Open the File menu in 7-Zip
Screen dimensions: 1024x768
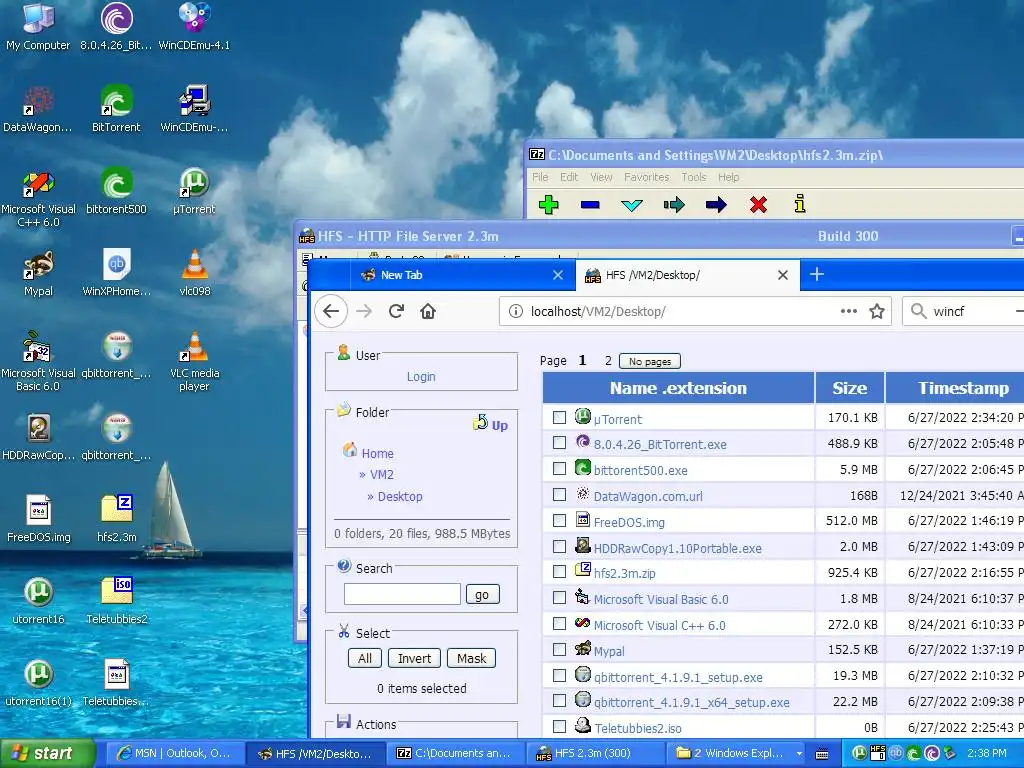540,177
